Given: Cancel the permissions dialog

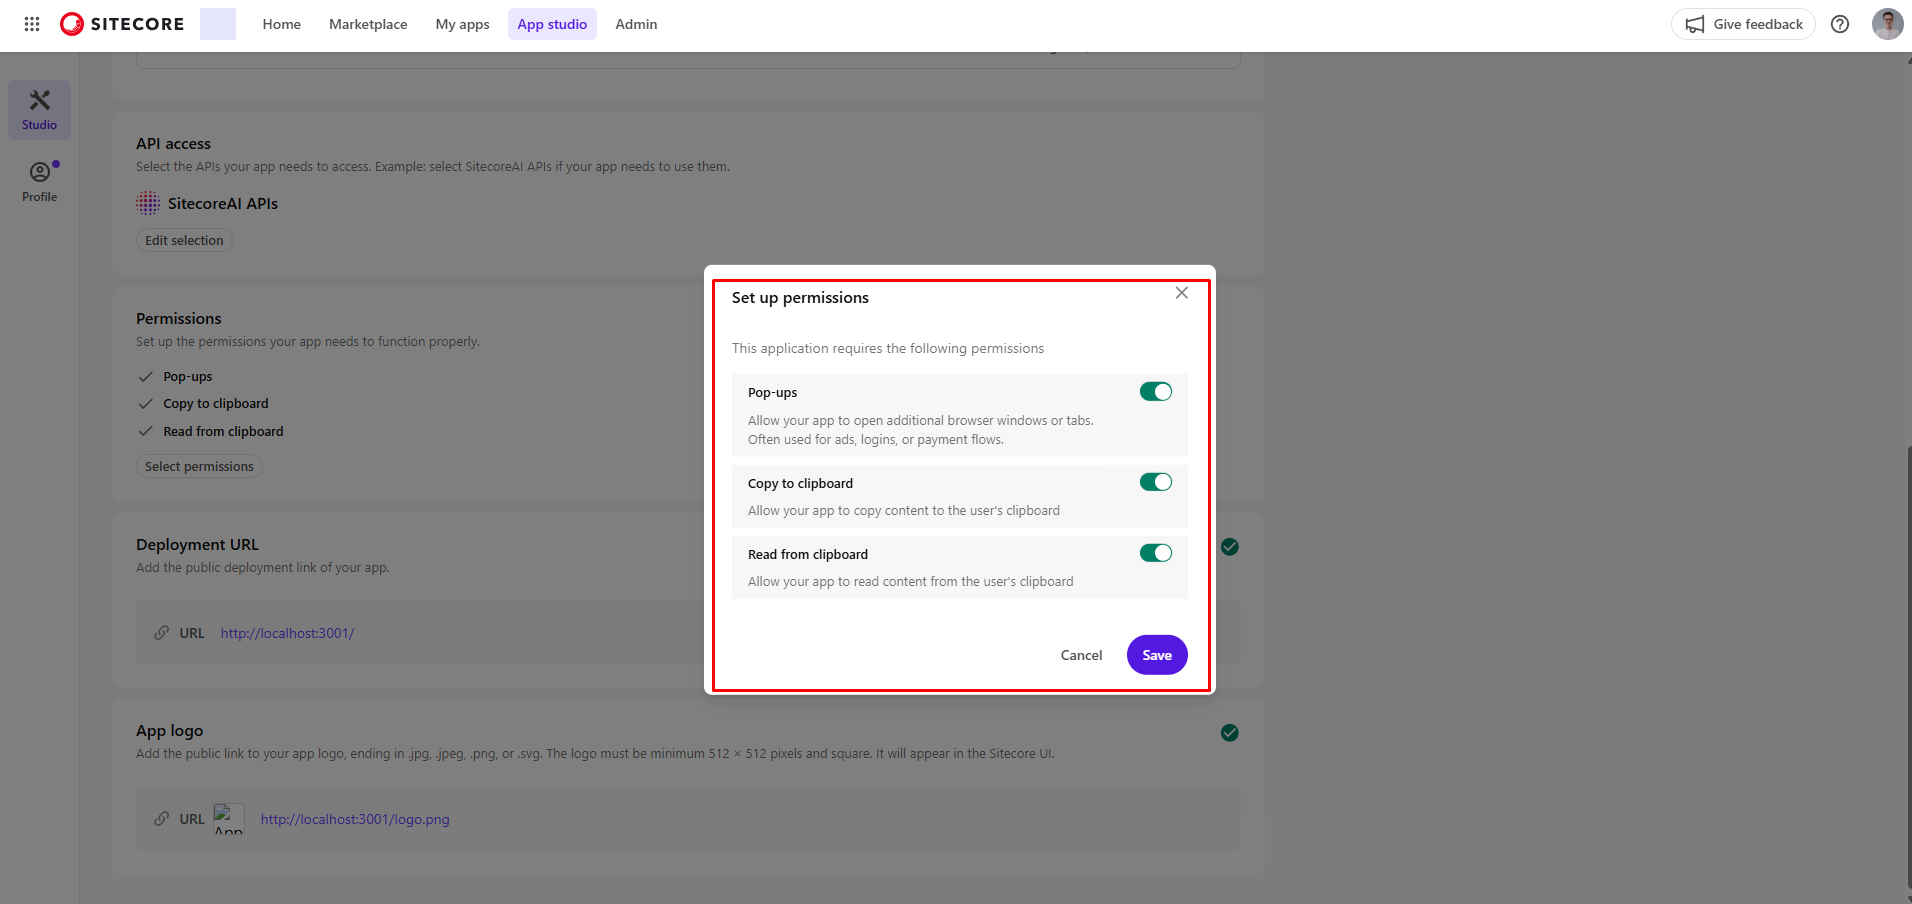Looking at the screenshot, I should [1080, 654].
